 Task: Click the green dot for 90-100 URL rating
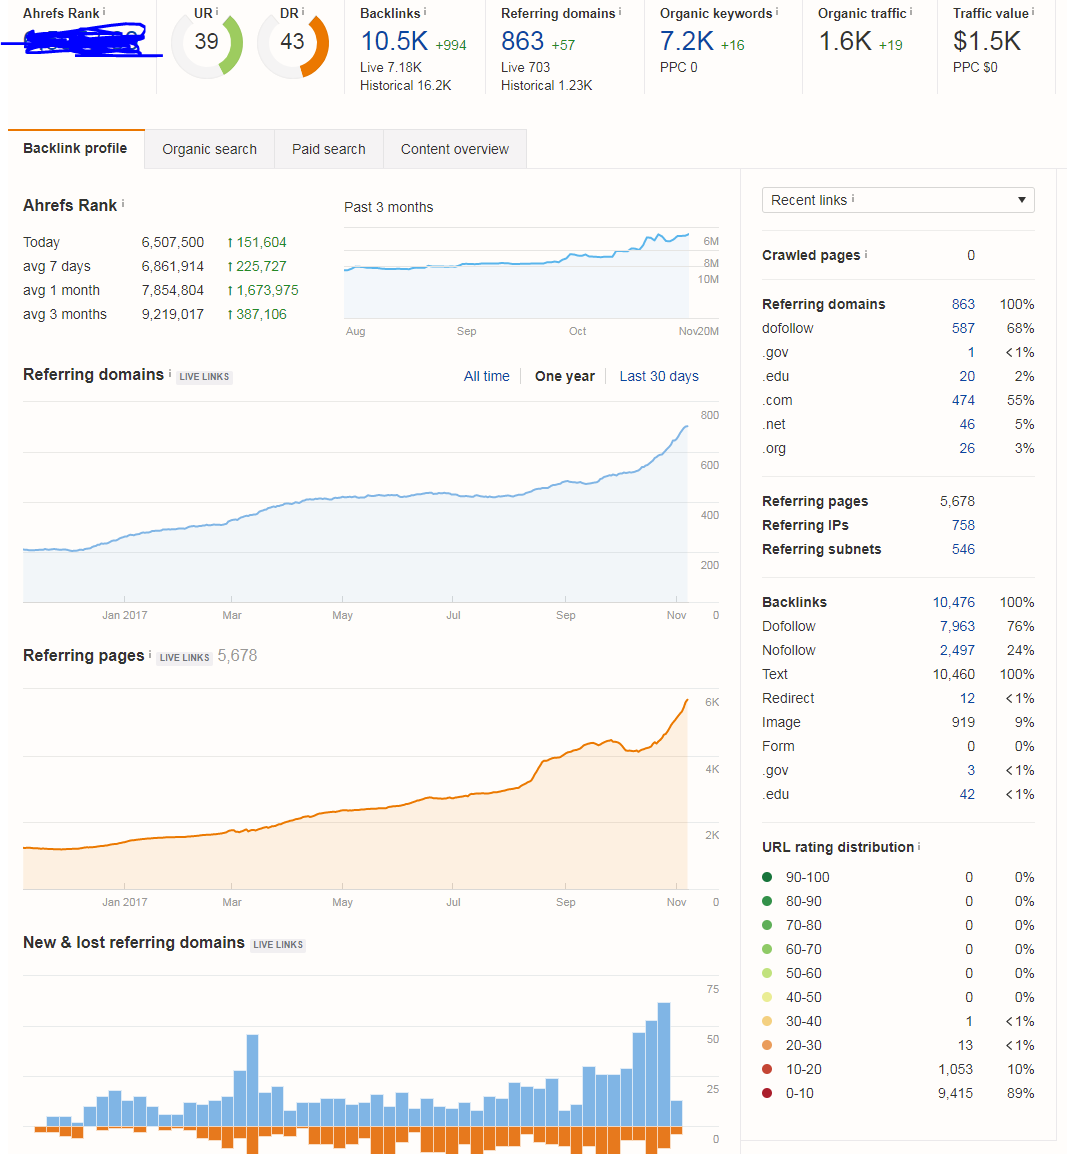(x=767, y=877)
